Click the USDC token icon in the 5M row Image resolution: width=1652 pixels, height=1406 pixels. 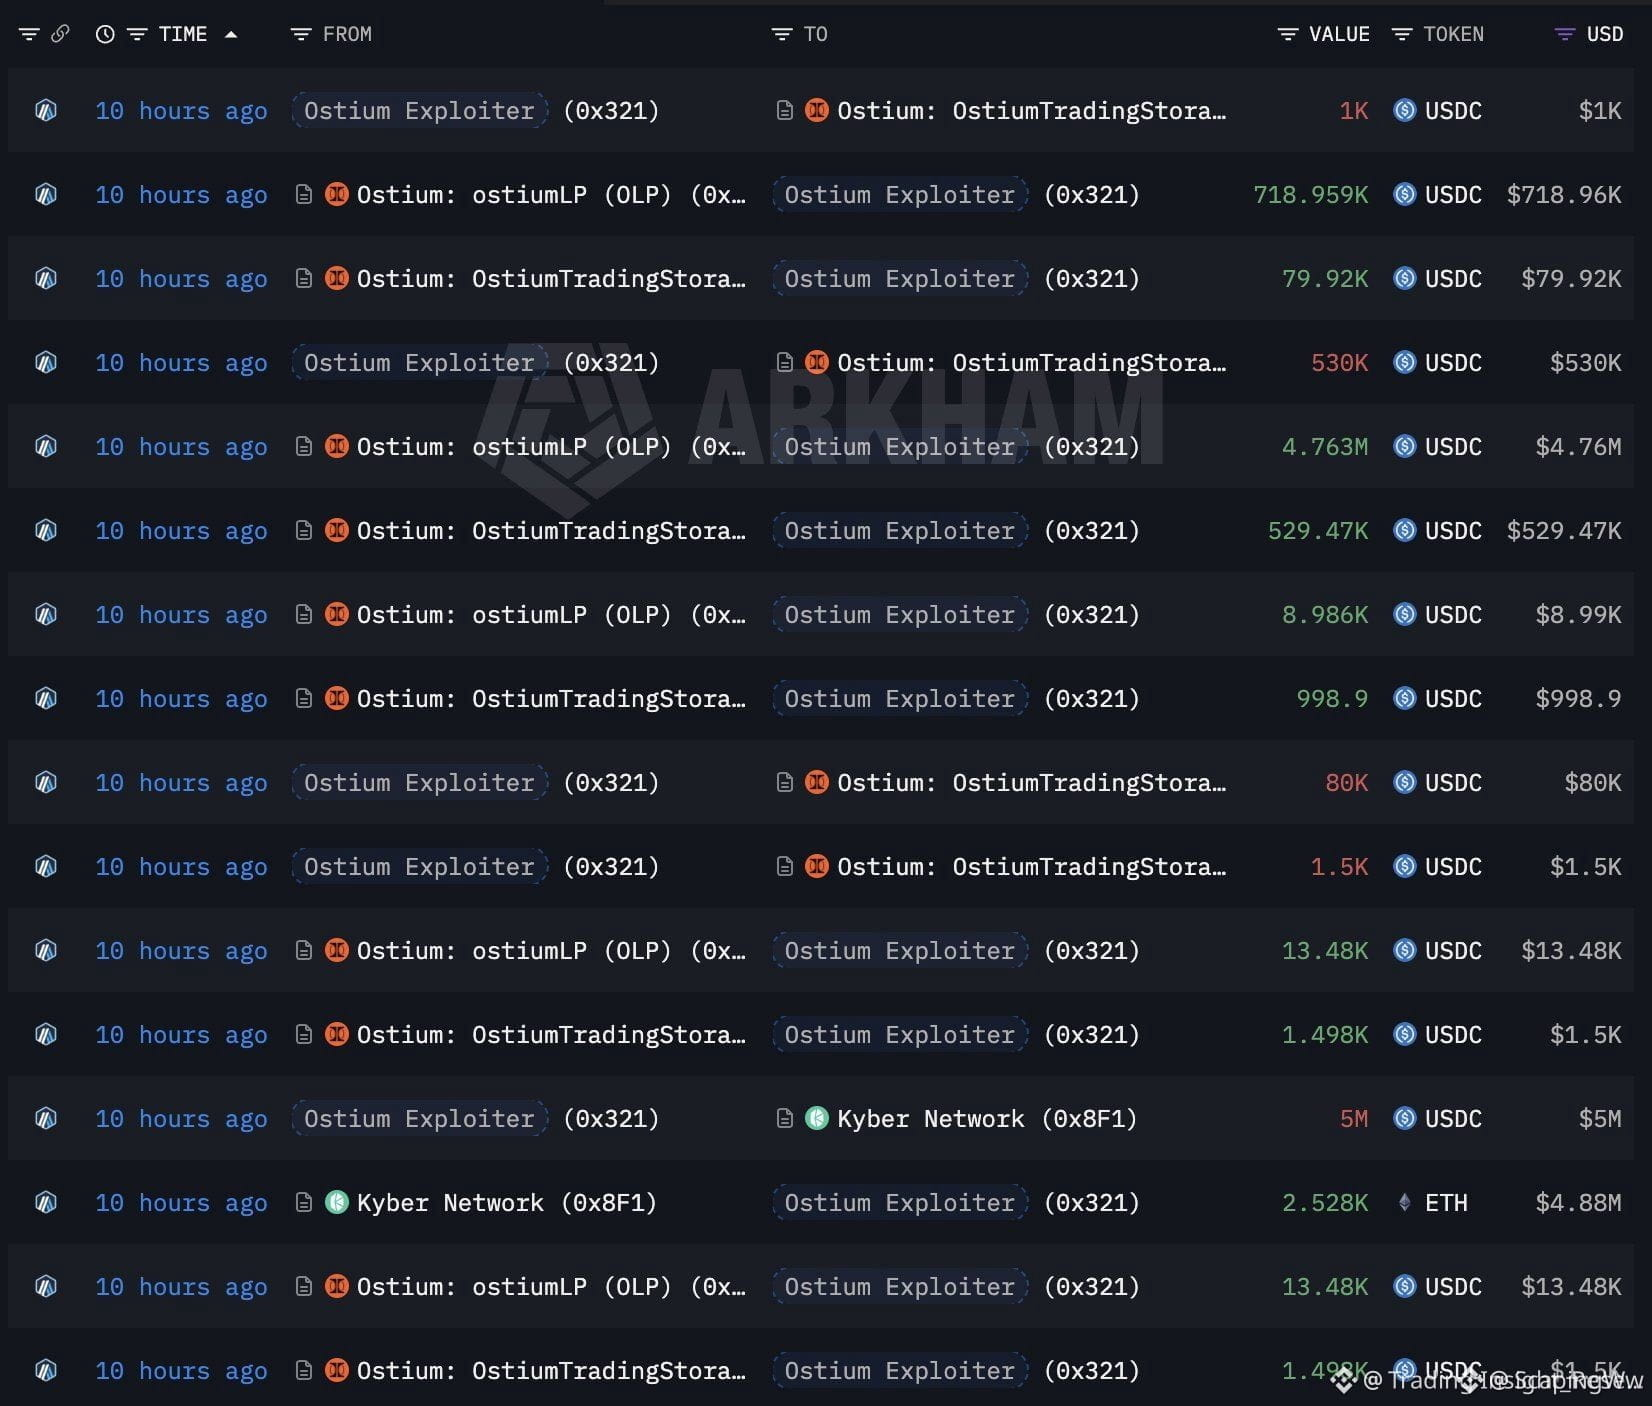point(1405,1118)
